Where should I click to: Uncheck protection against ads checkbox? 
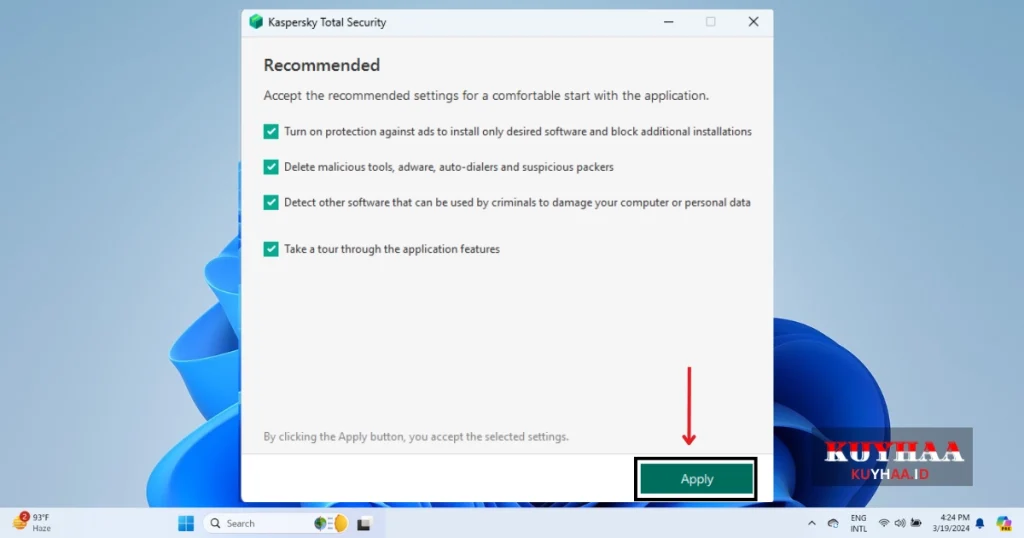point(271,132)
